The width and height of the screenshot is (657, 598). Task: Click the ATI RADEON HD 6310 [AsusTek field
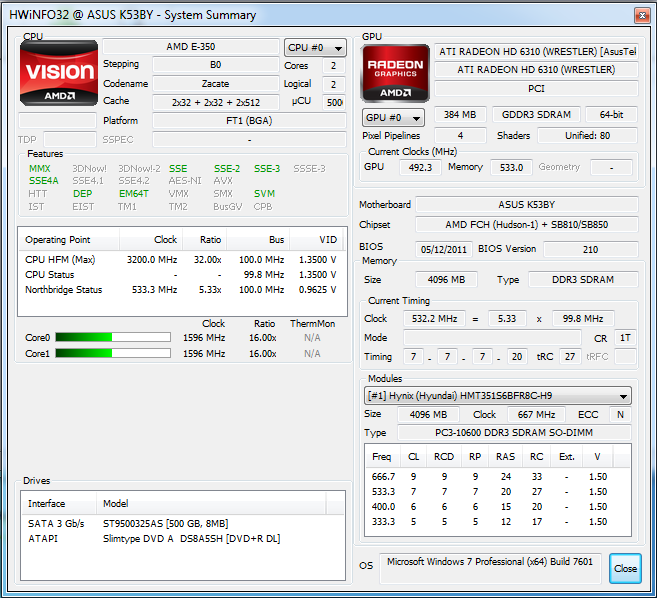point(536,52)
